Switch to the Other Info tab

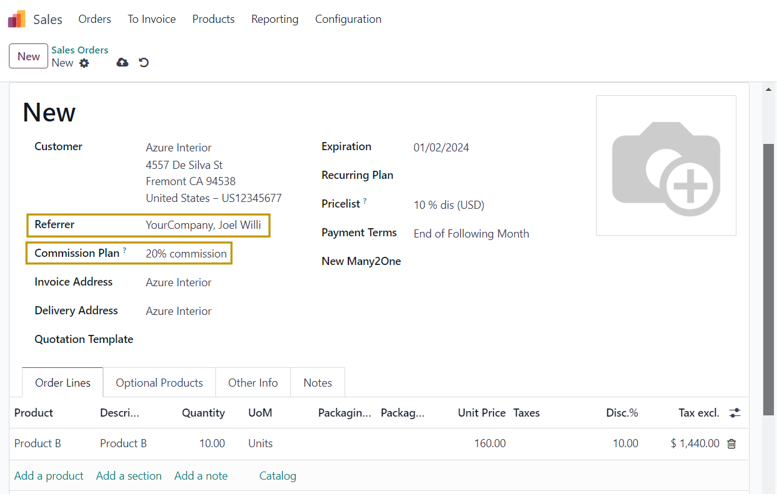[x=253, y=383]
